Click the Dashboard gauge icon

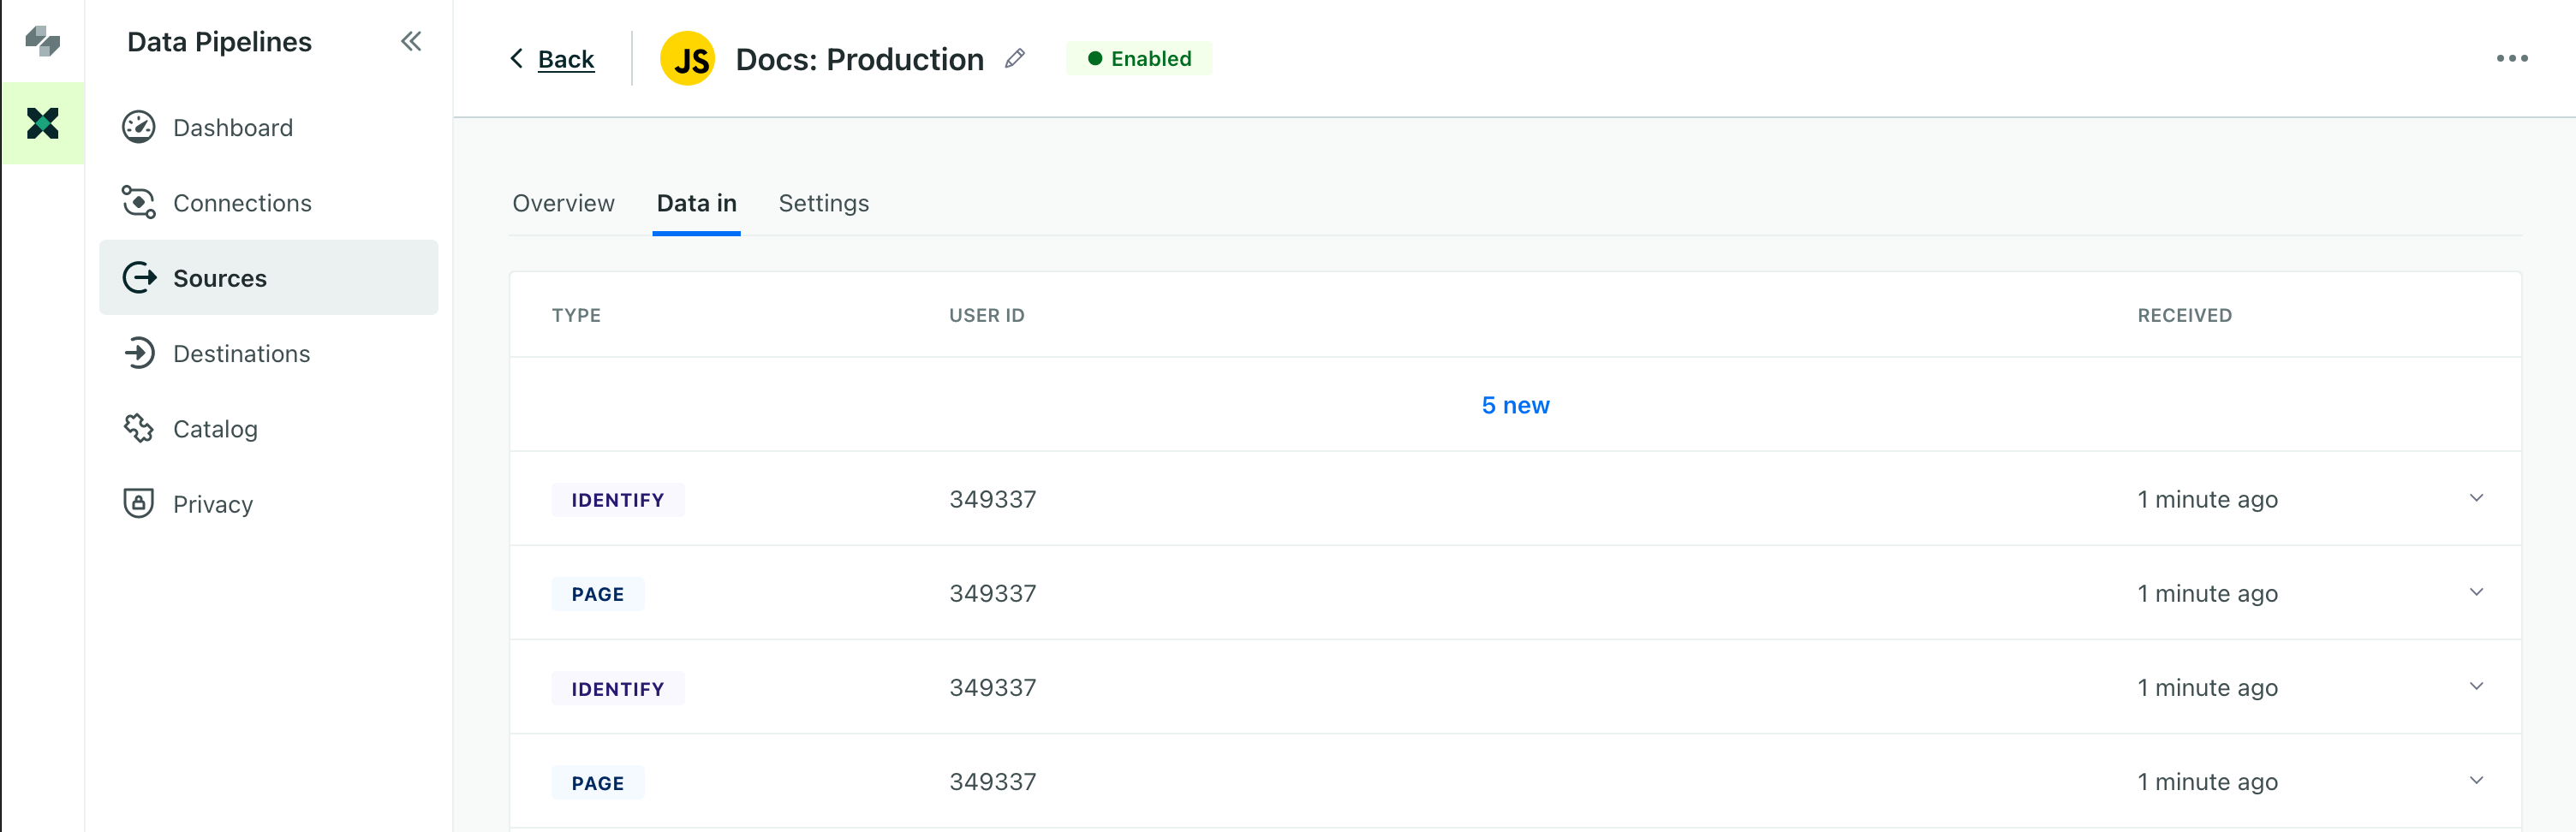(x=139, y=128)
